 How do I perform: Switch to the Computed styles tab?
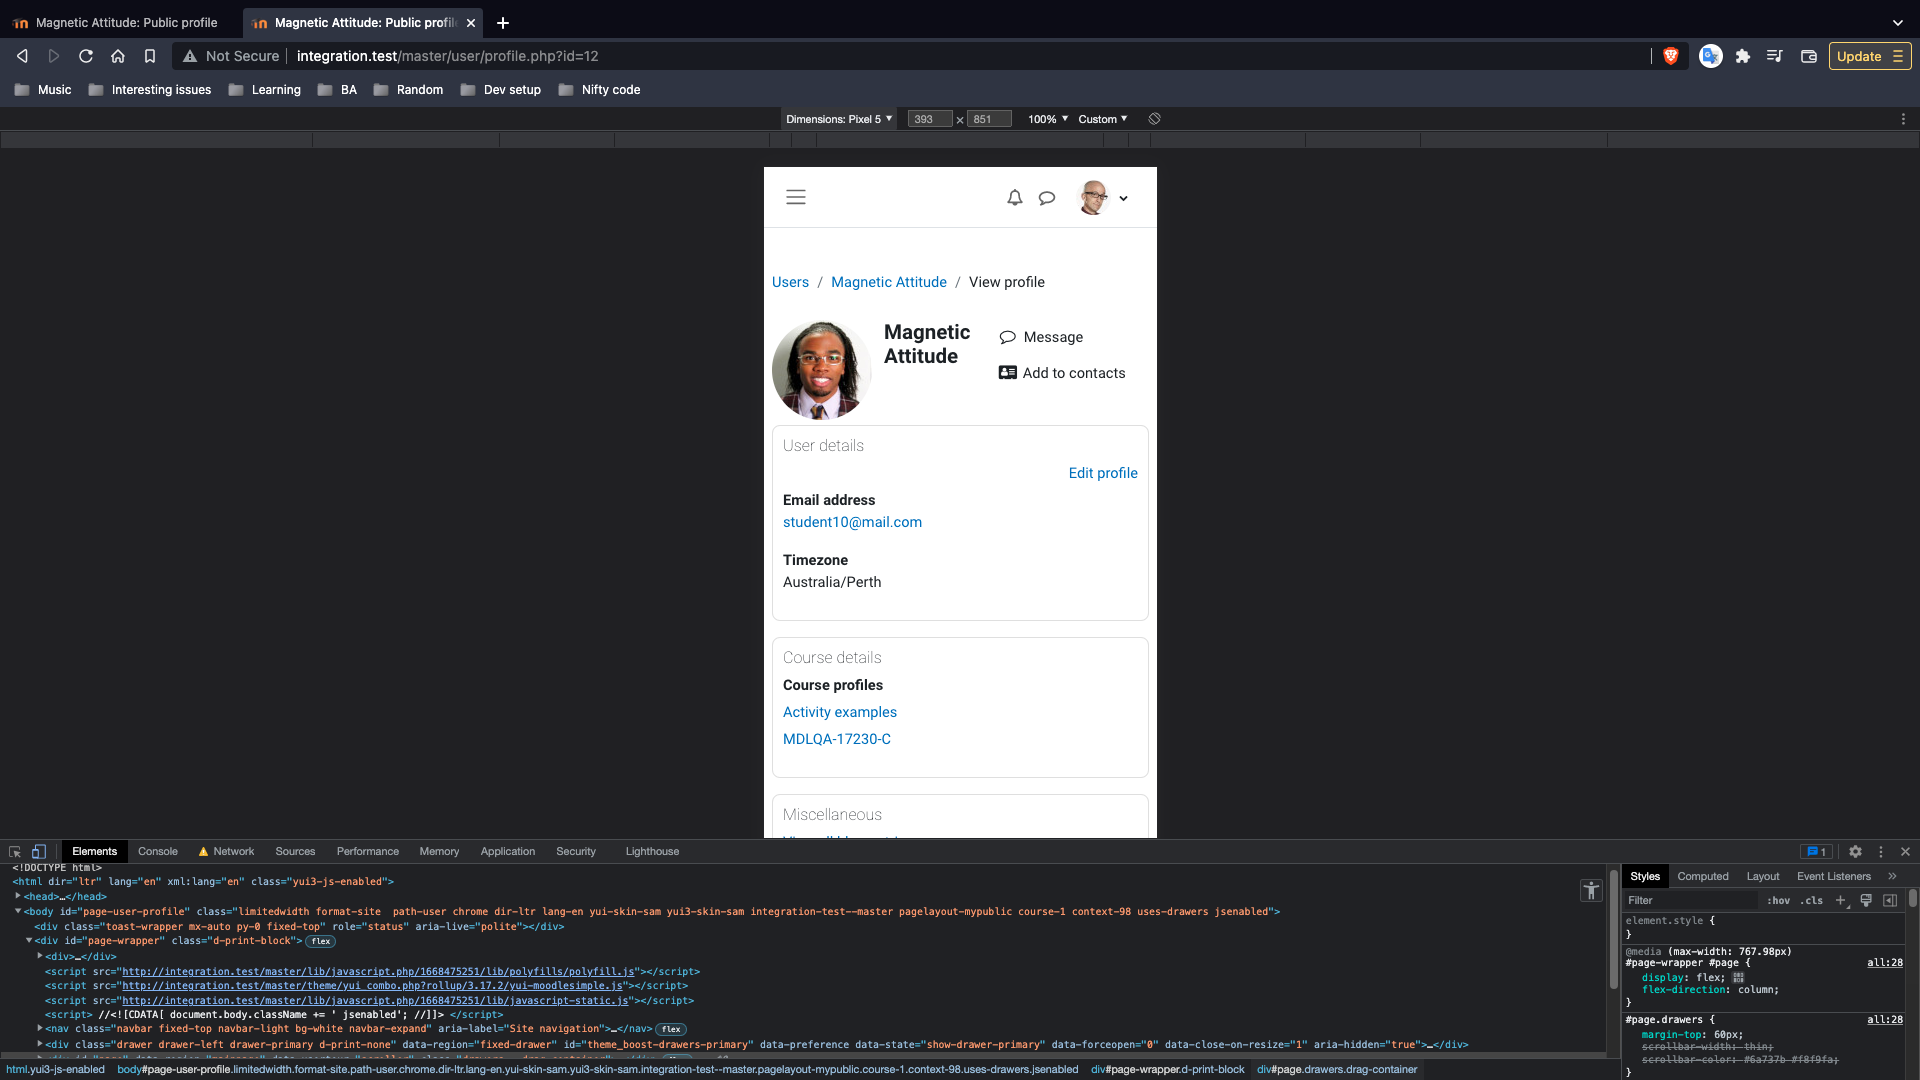(1703, 876)
